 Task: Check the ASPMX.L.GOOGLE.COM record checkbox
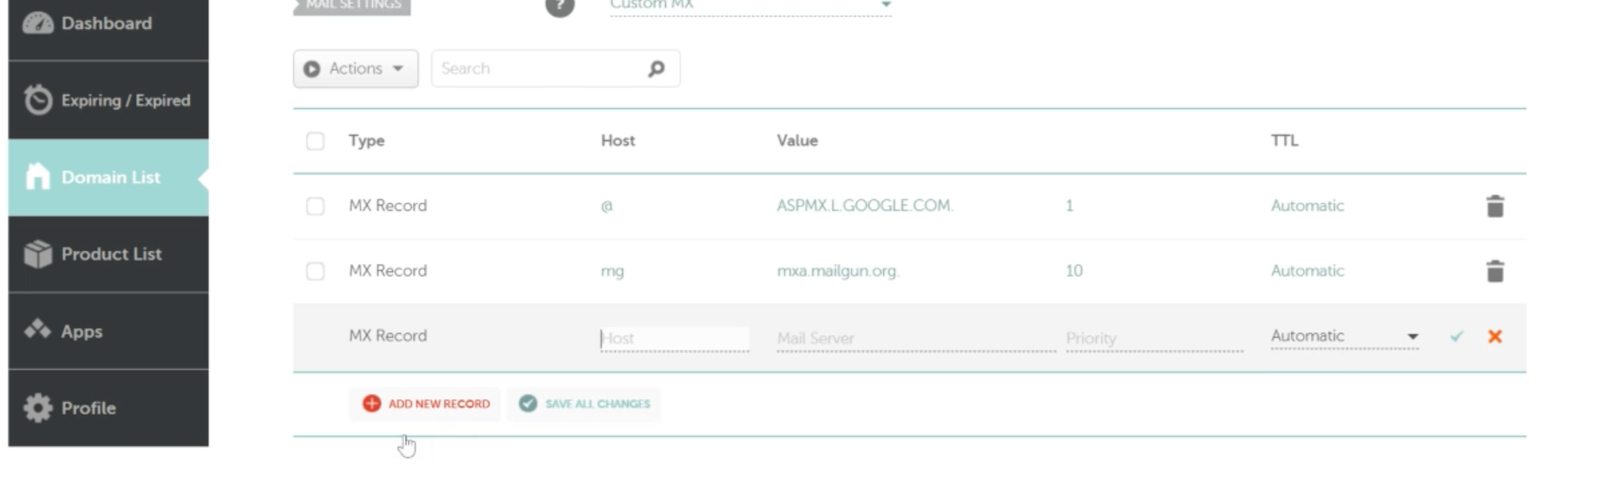pyautogui.click(x=315, y=206)
